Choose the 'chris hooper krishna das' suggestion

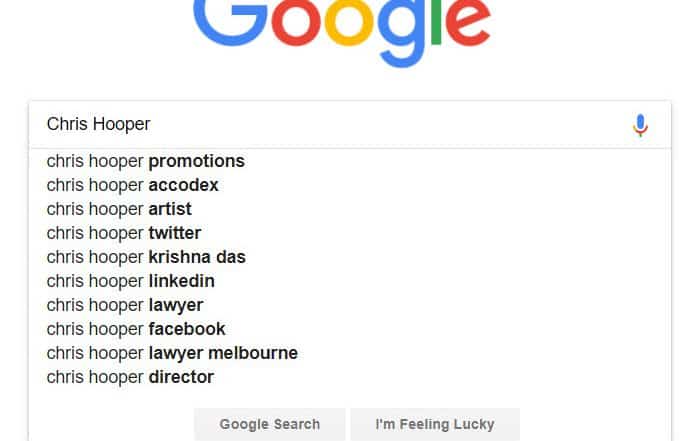[146, 257]
